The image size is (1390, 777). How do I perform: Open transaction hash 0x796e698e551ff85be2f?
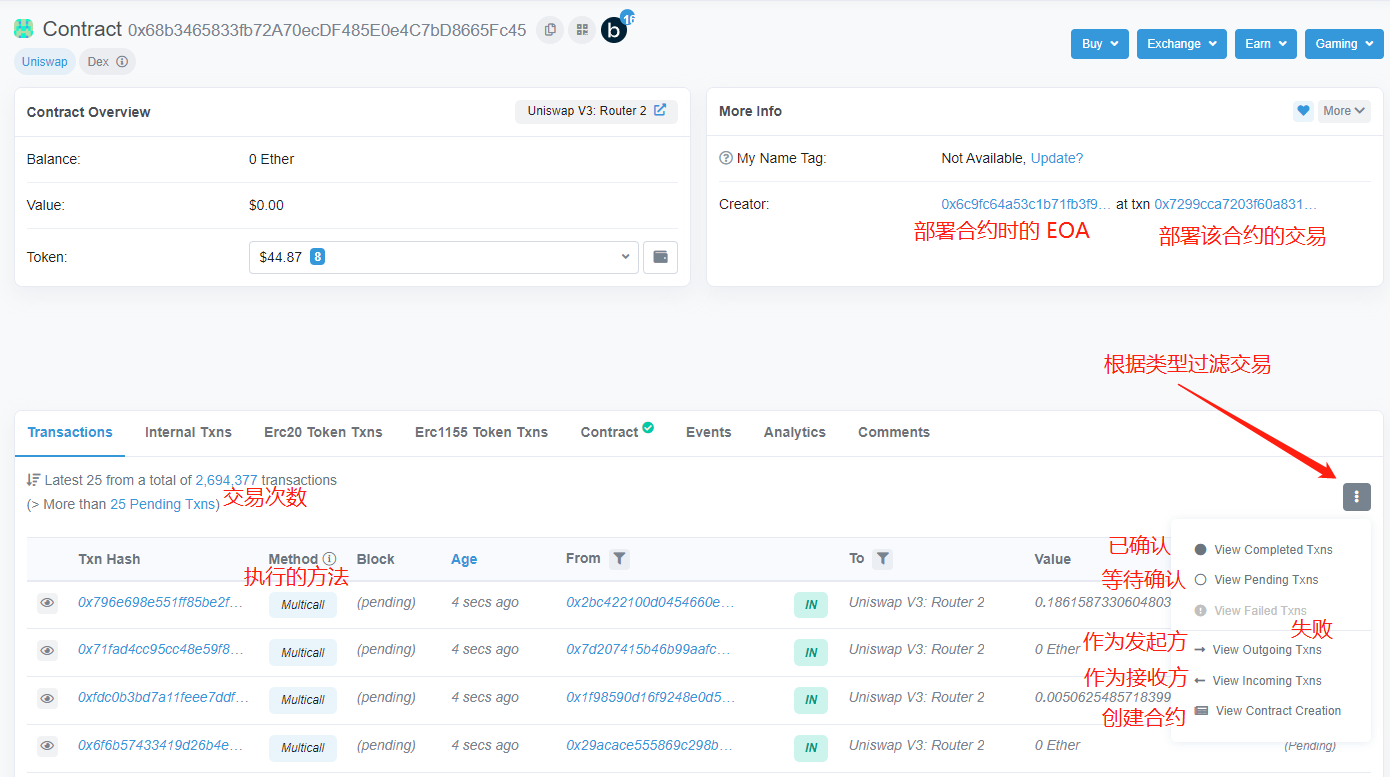point(161,603)
